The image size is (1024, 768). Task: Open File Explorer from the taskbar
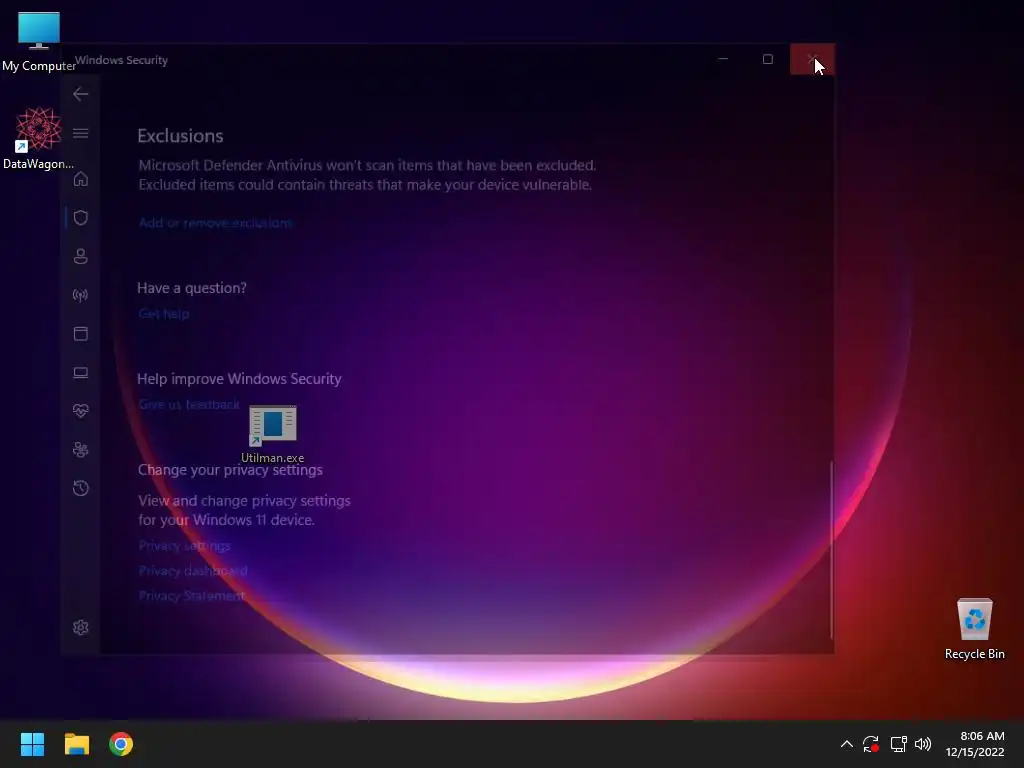[76, 744]
